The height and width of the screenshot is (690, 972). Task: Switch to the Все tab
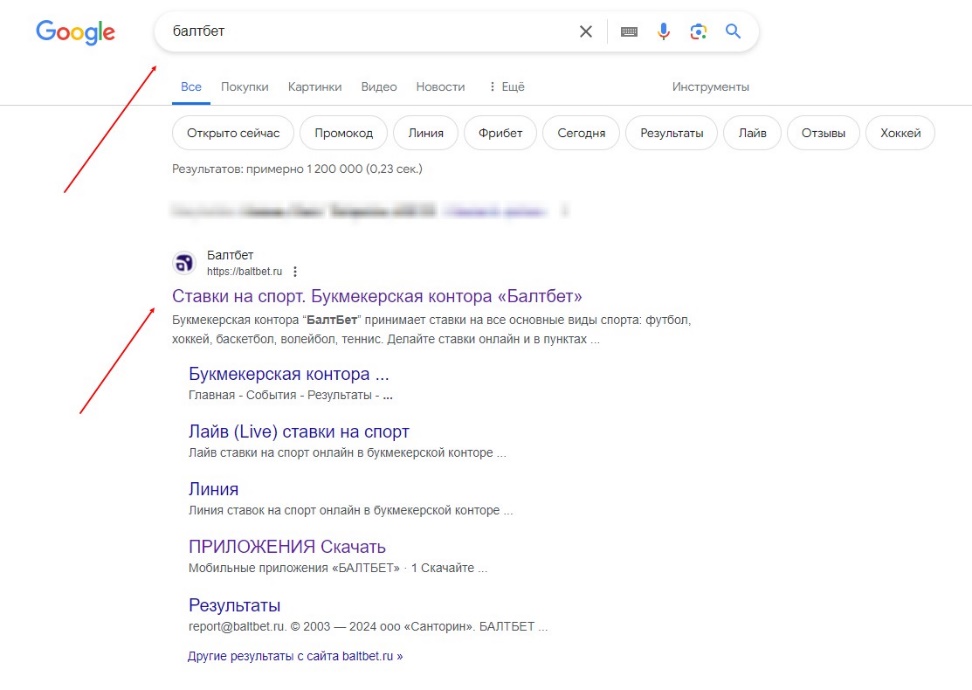pyautogui.click(x=191, y=87)
